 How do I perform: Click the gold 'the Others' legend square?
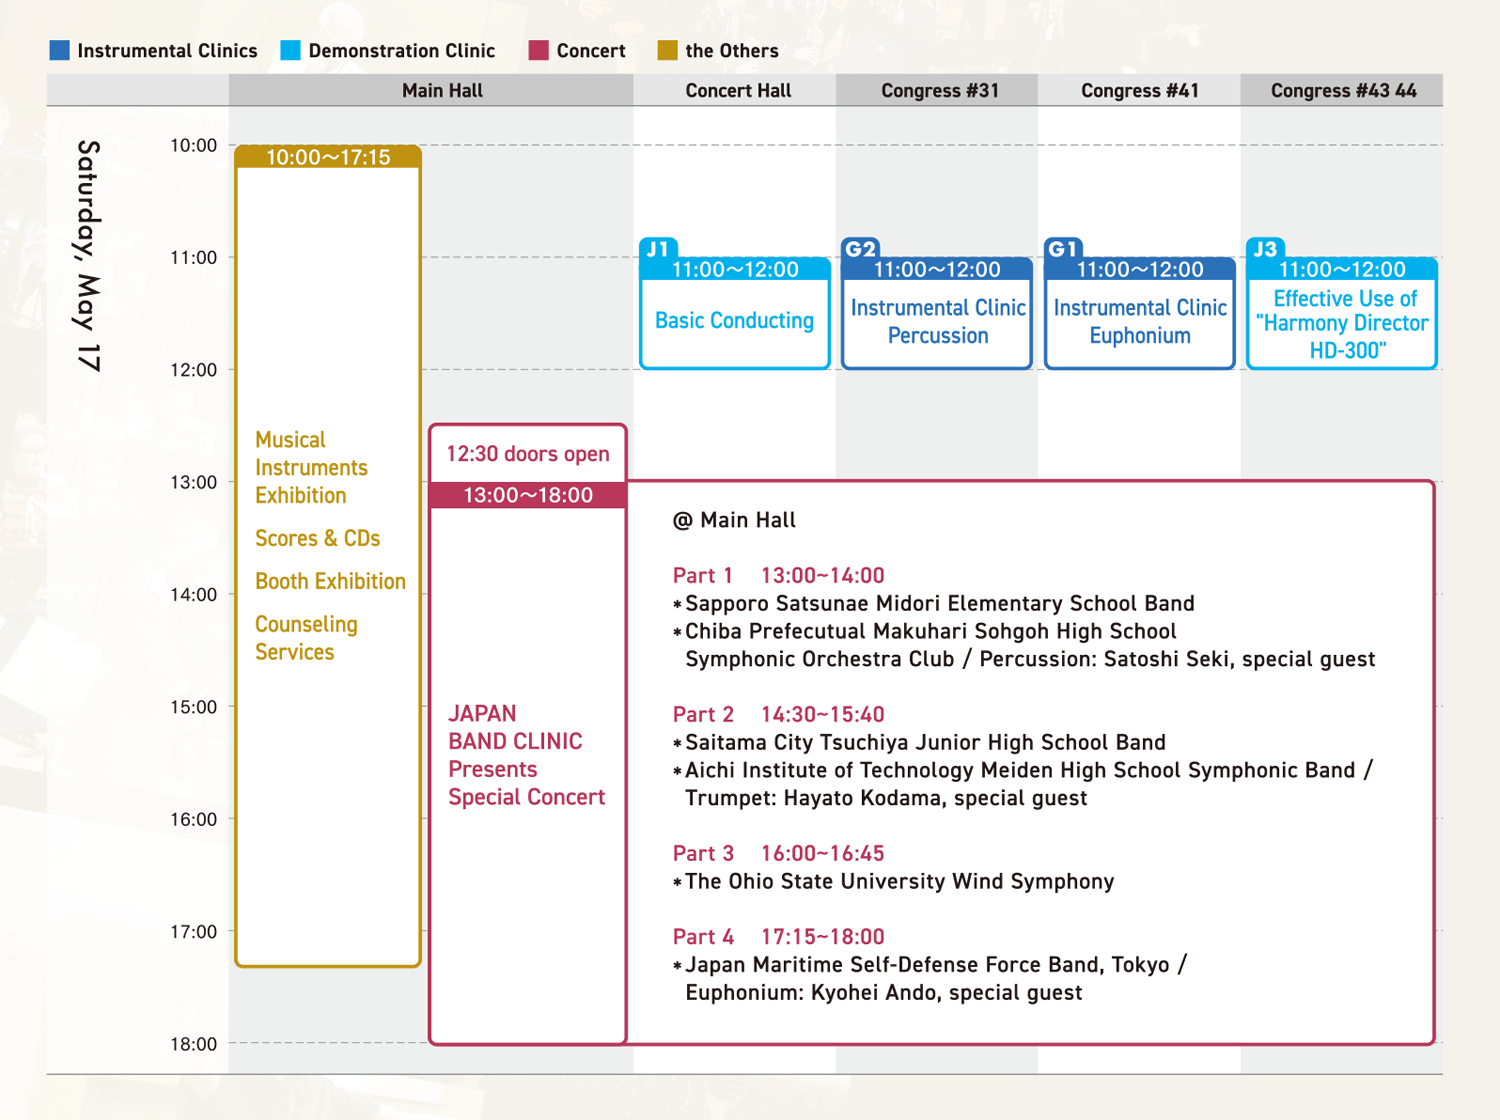tap(667, 51)
